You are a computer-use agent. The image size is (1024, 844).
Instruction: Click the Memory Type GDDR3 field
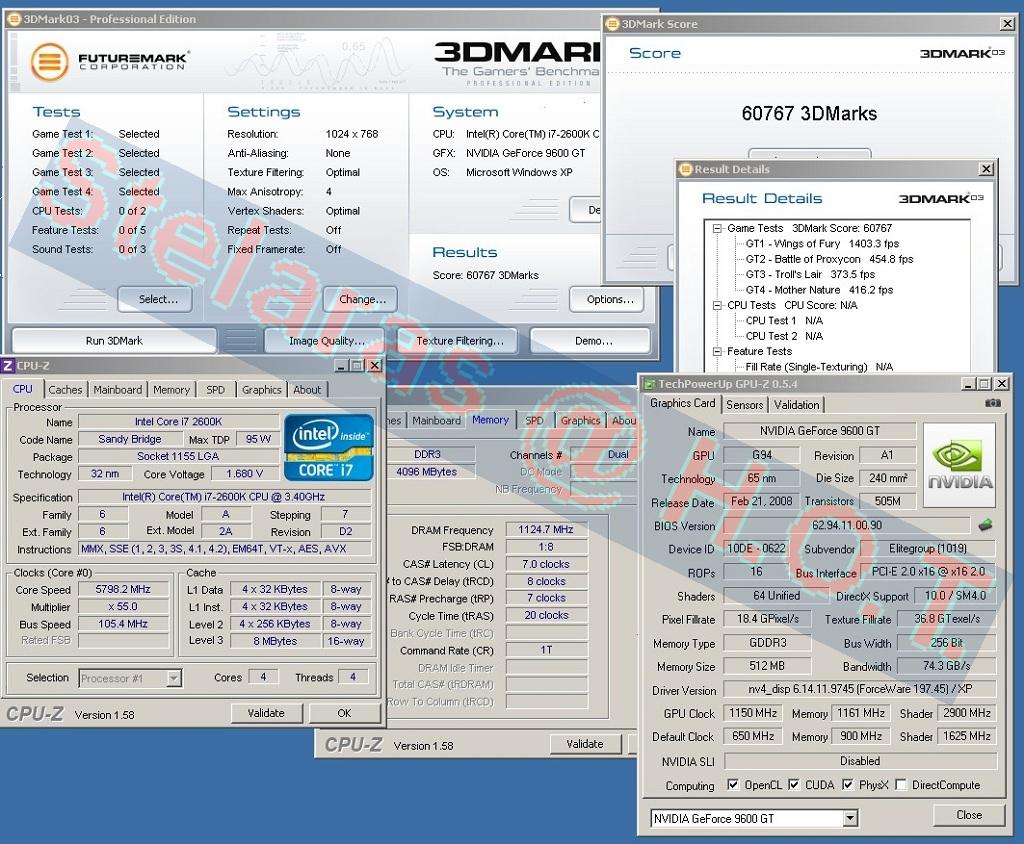[768, 643]
